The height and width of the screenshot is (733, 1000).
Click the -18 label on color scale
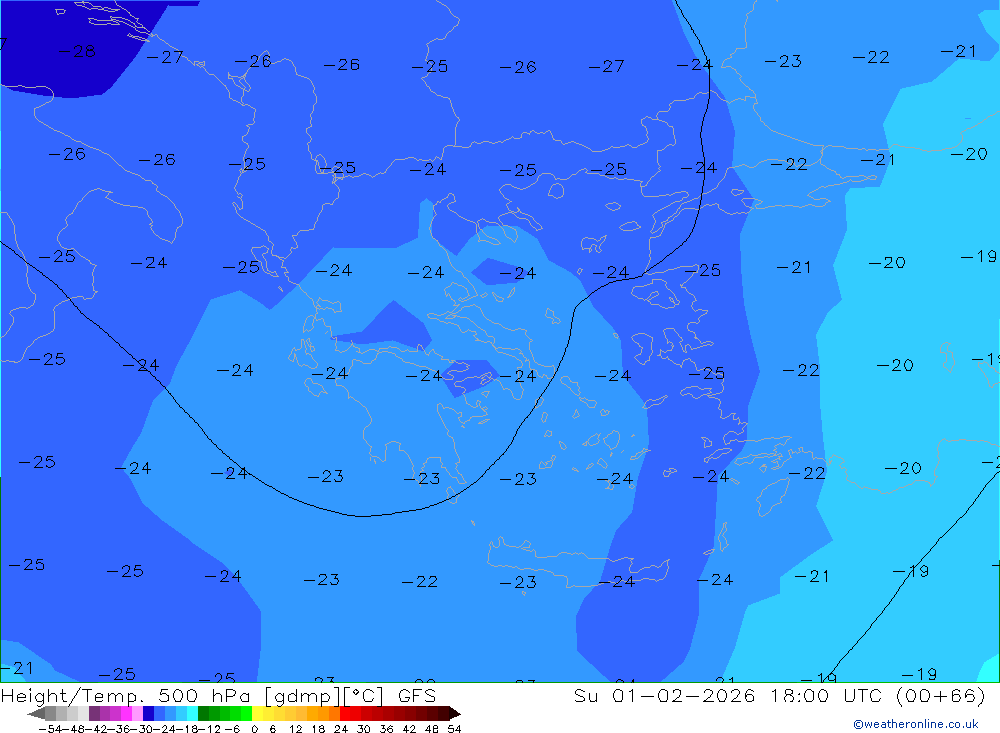(187, 729)
